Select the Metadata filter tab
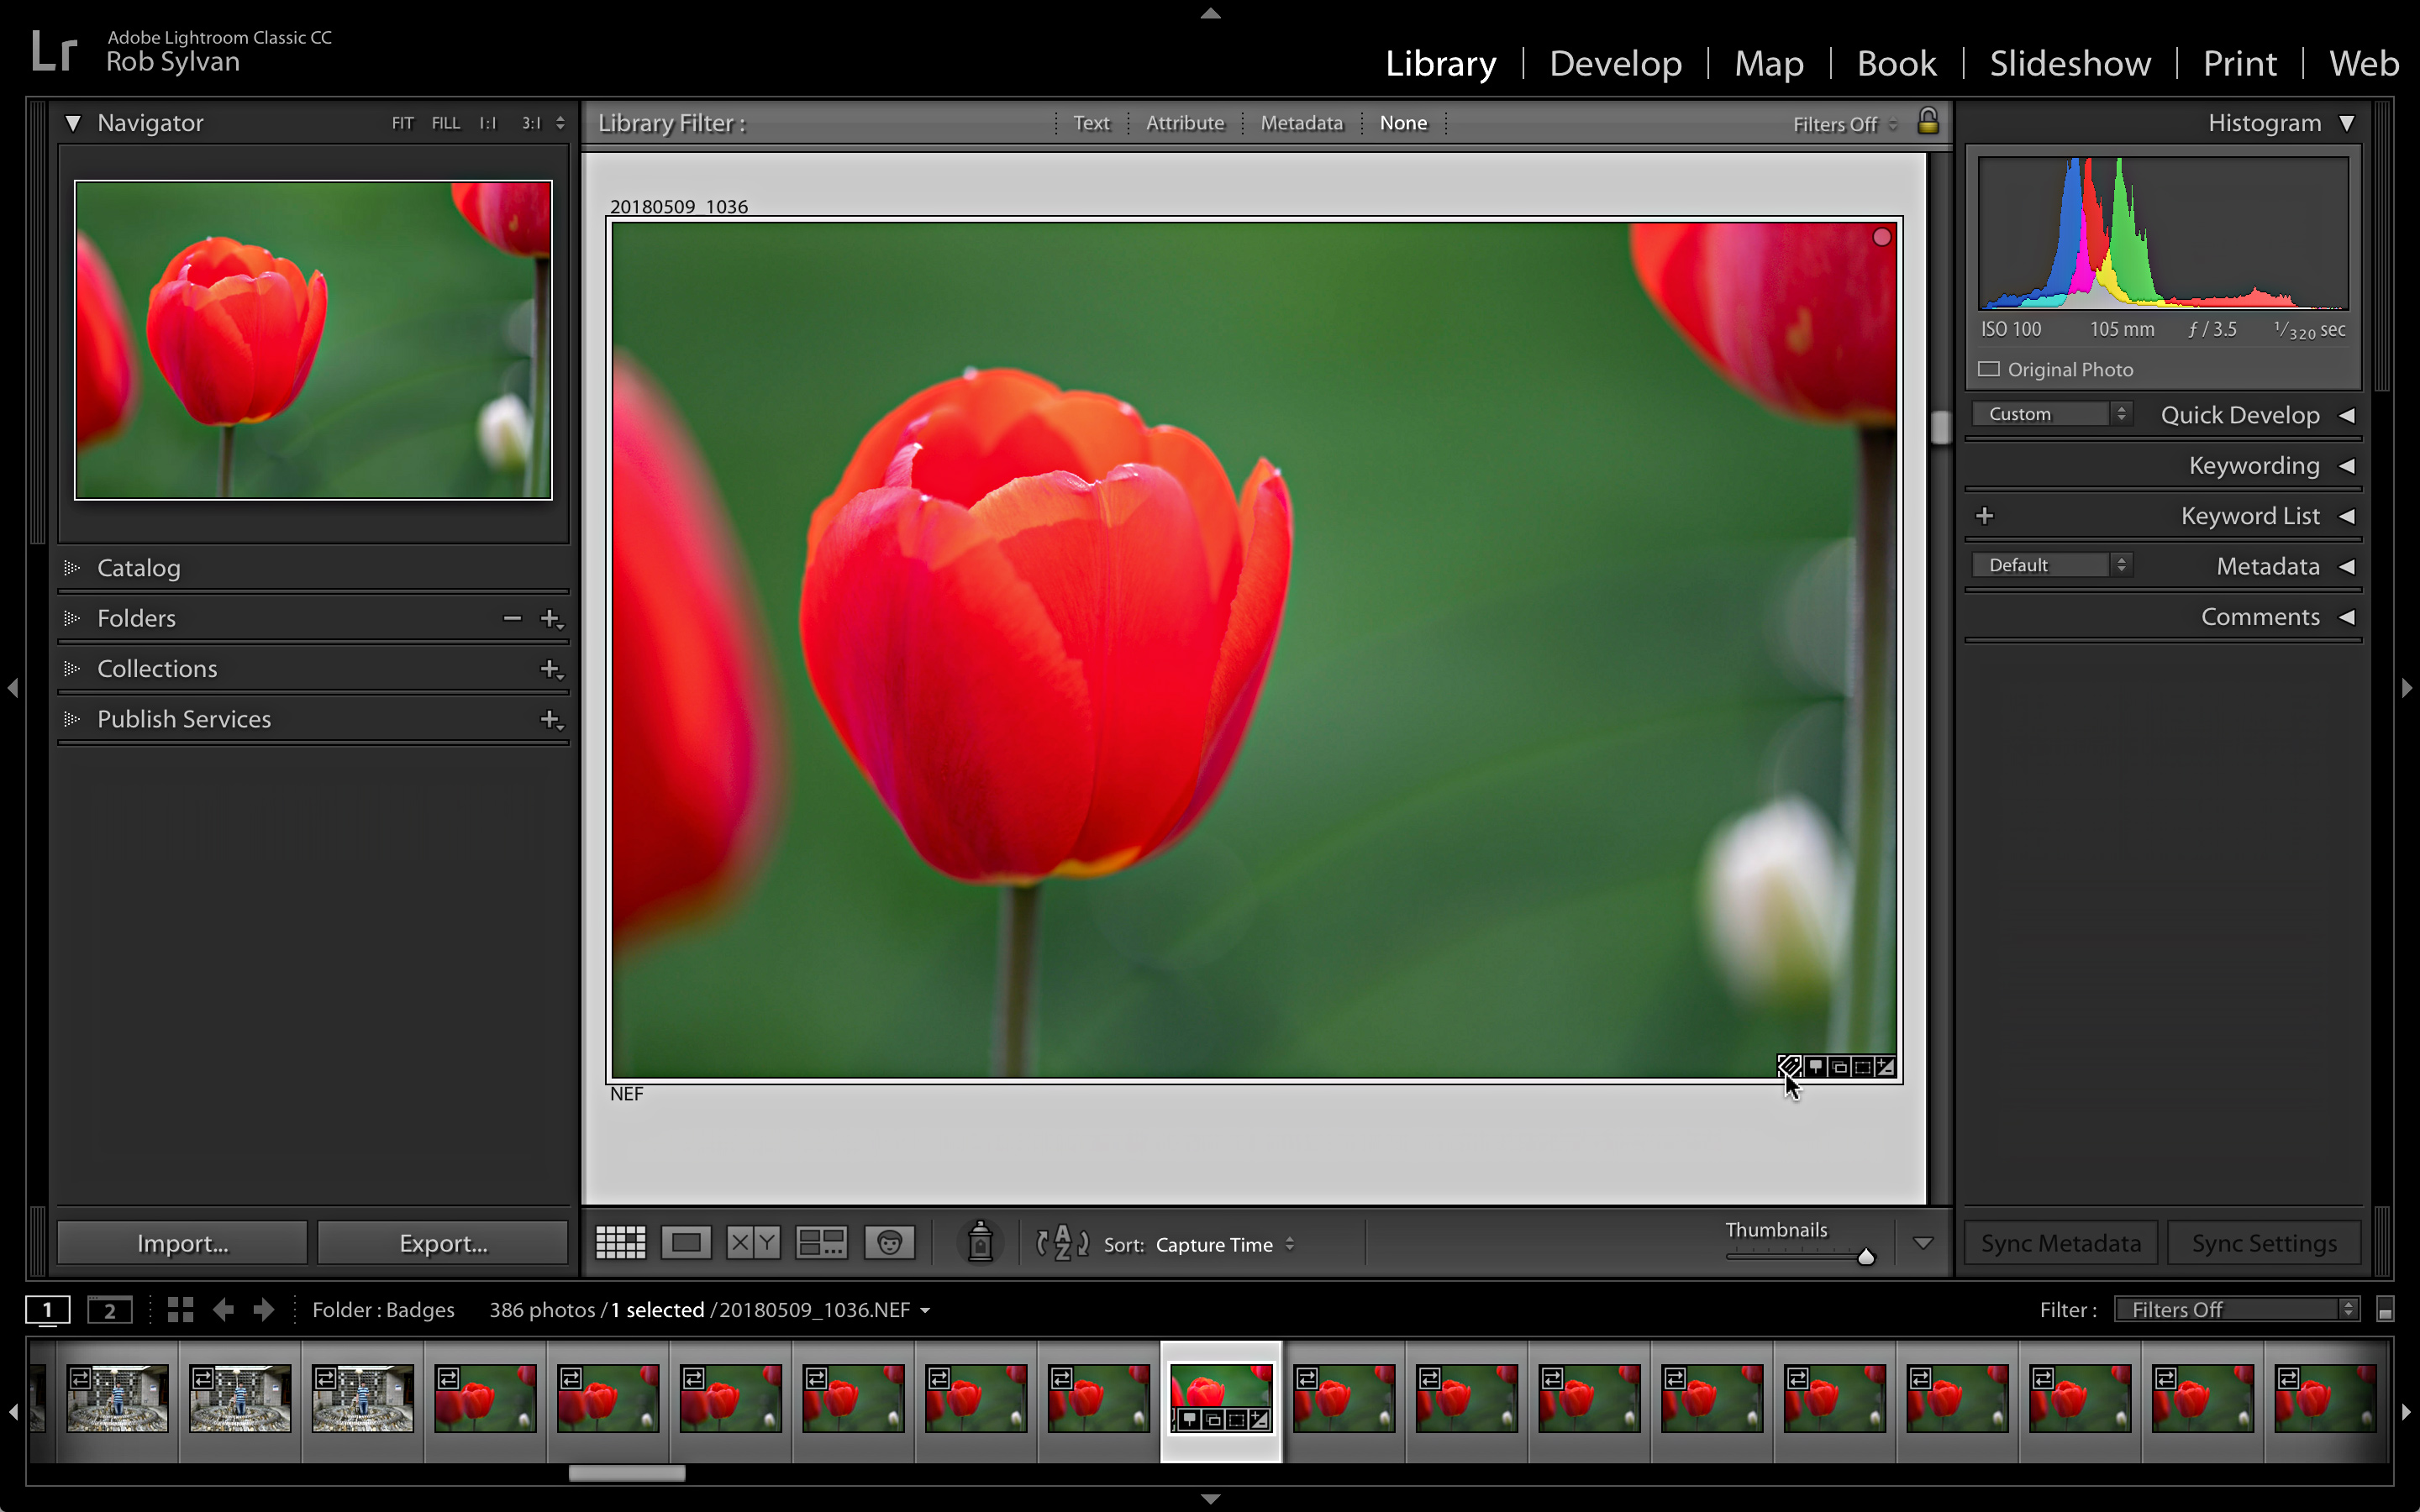 point(1300,122)
